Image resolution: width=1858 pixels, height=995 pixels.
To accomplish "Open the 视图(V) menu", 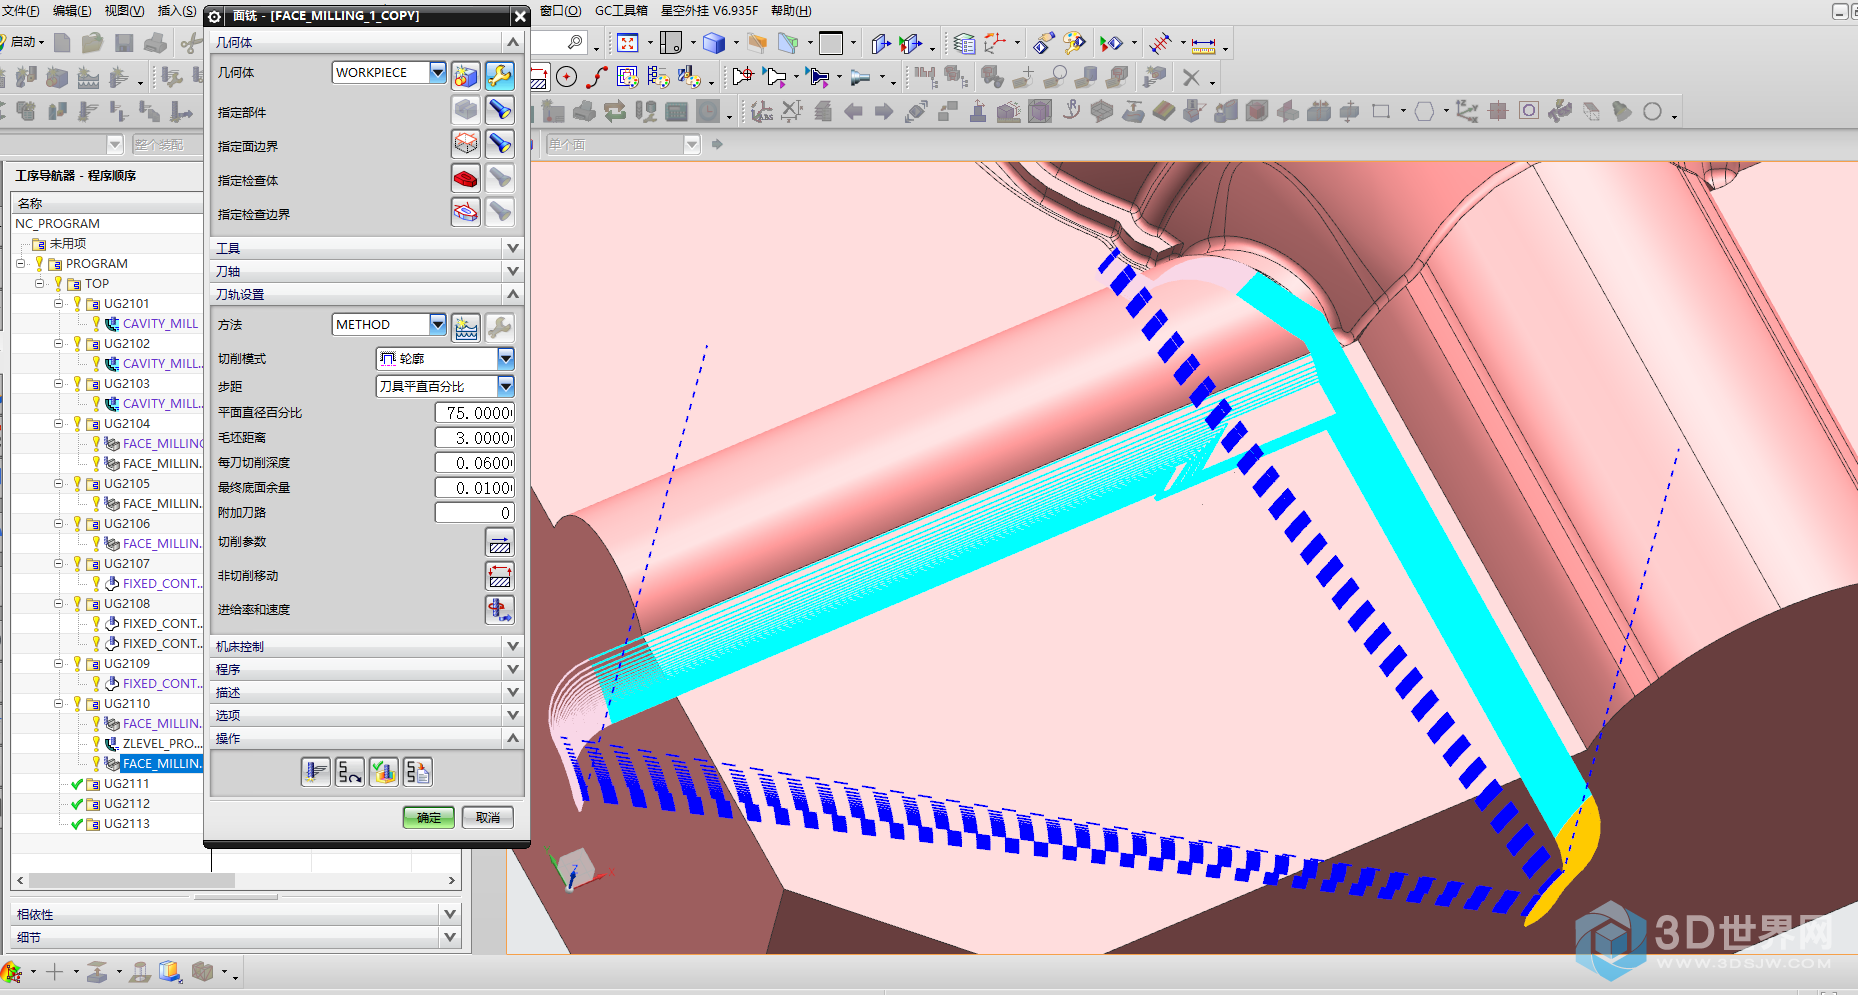I will tap(124, 11).
